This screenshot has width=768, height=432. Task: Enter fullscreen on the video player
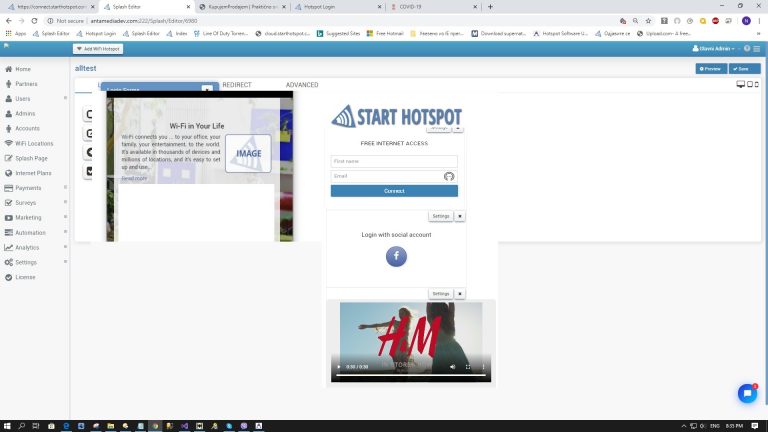coord(468,367)
